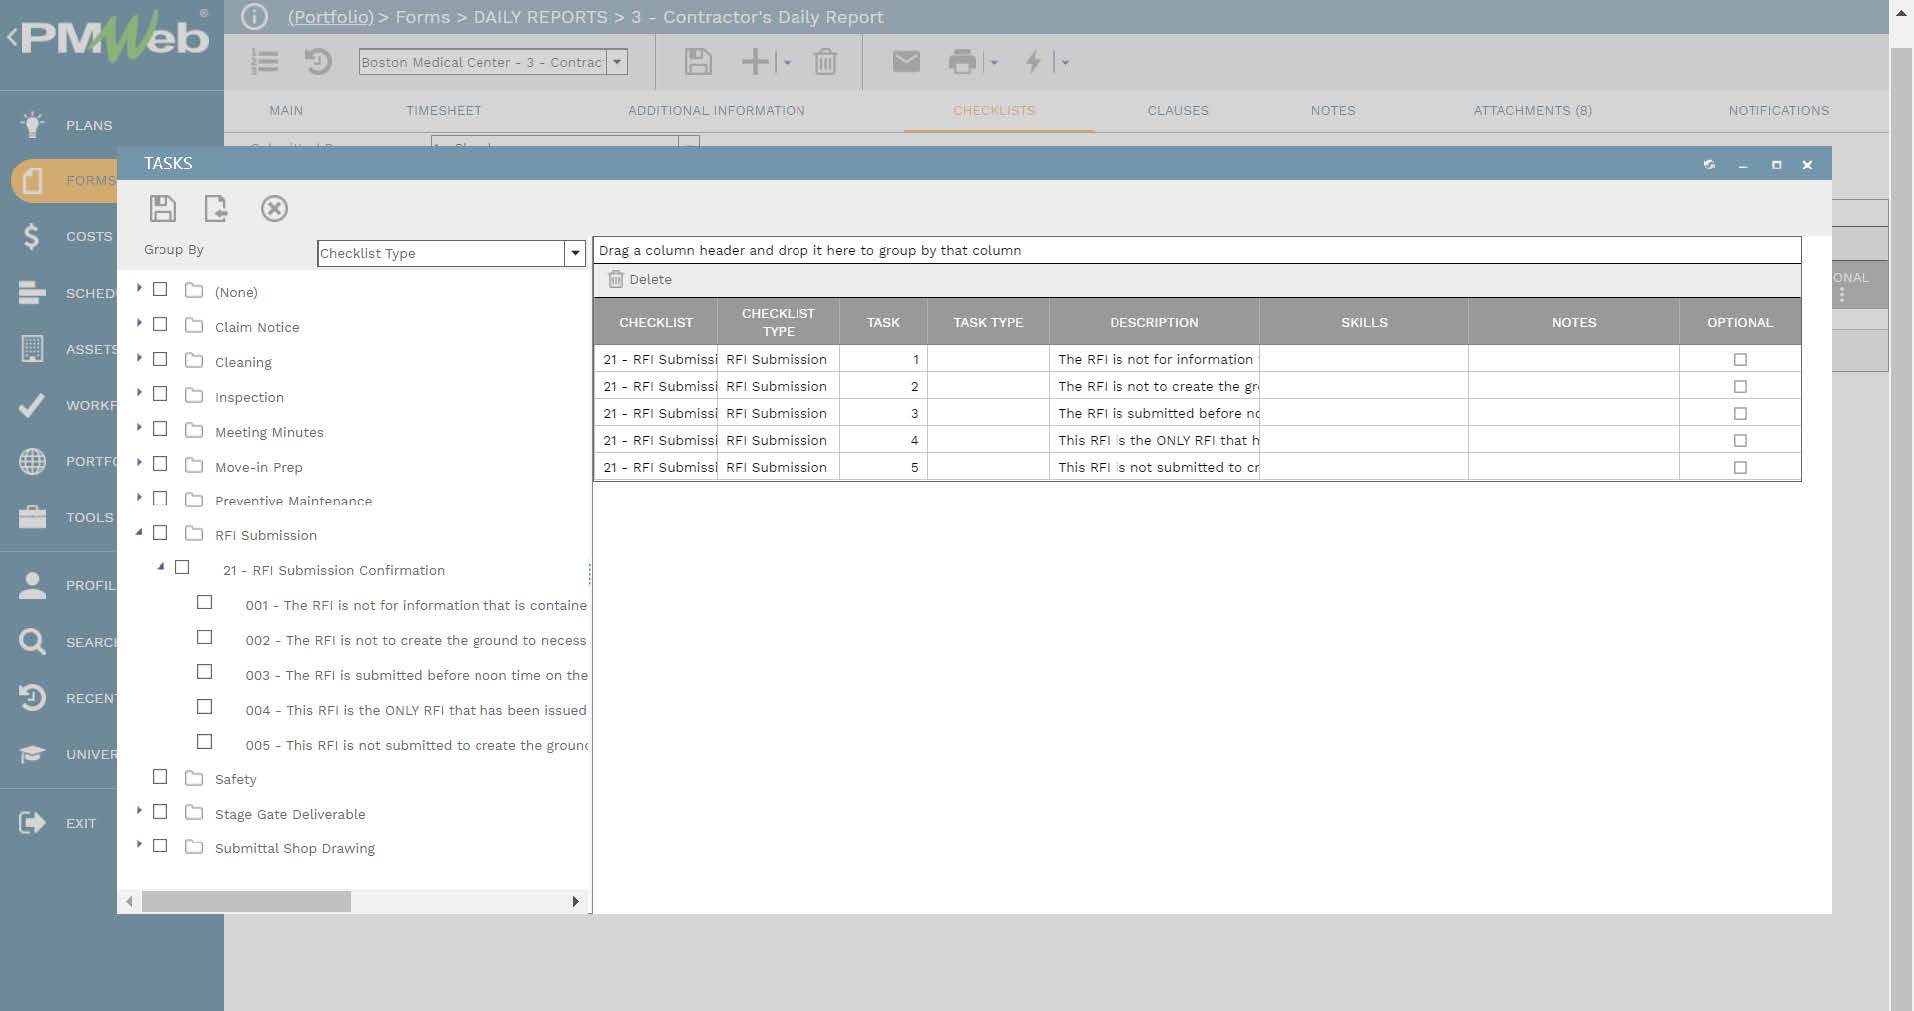The image size is (1914, 1011).
Task: Toggle Optional checkbox for task 3 row
Action: [1740, 413]
